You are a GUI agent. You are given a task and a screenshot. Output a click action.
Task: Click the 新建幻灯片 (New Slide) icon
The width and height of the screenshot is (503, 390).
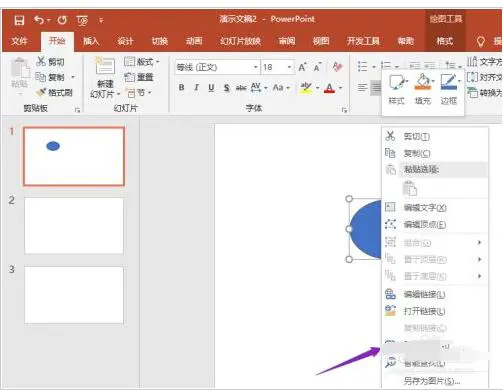[x=105, y=66]
